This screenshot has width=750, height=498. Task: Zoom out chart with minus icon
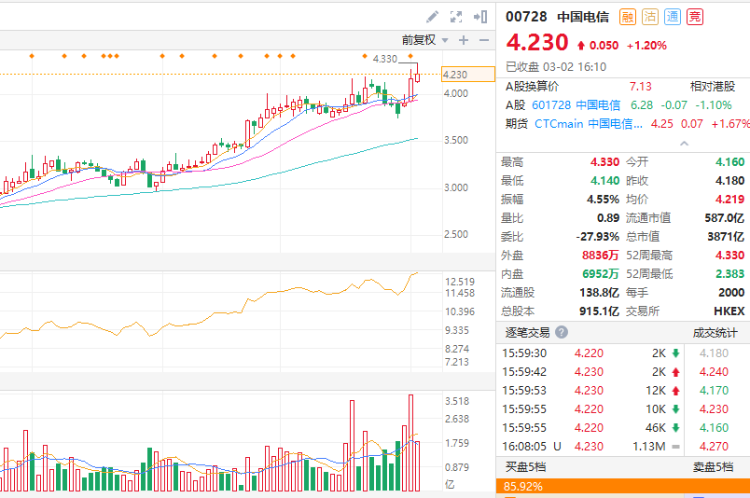pos(484,40)
